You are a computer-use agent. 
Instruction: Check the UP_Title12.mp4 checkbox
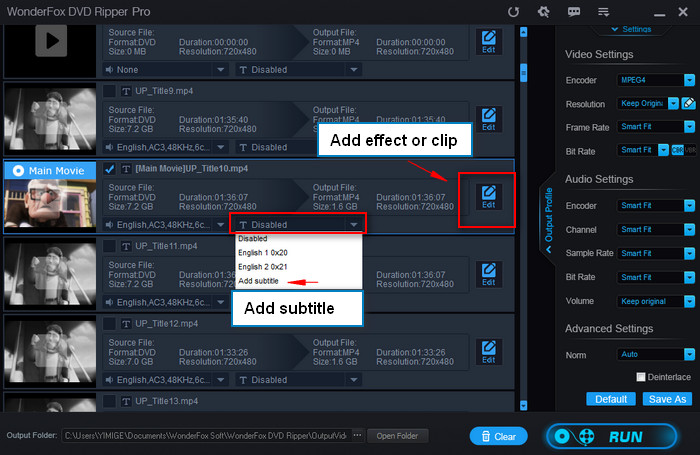coord(109,324)
